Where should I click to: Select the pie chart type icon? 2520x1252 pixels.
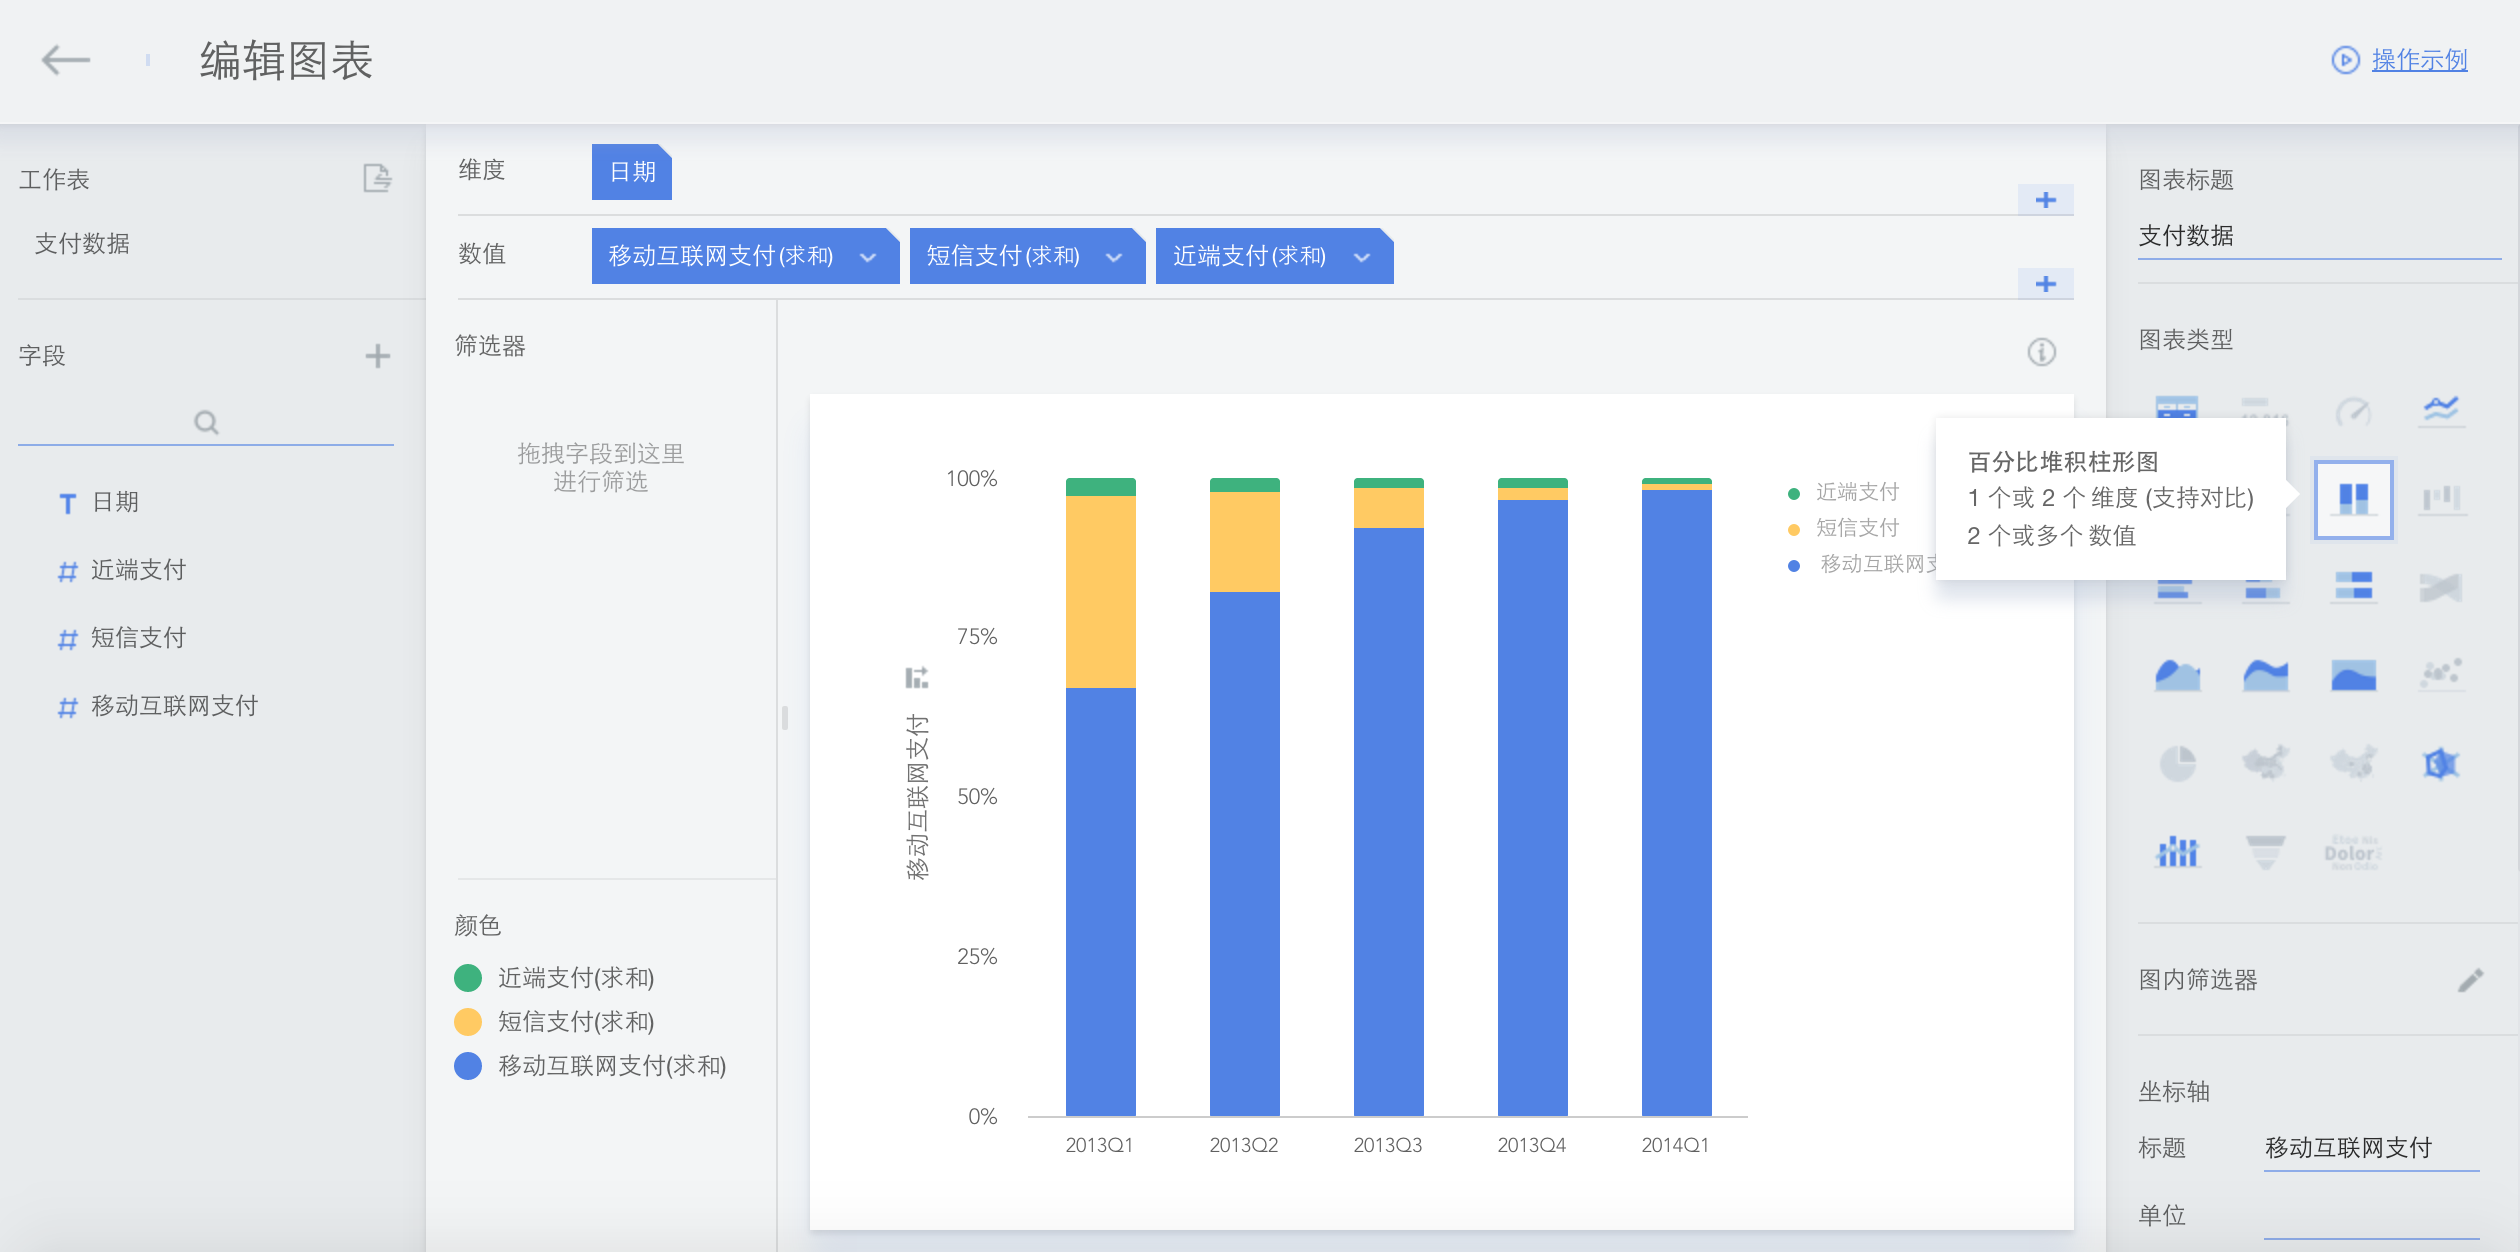[2177, 764]
